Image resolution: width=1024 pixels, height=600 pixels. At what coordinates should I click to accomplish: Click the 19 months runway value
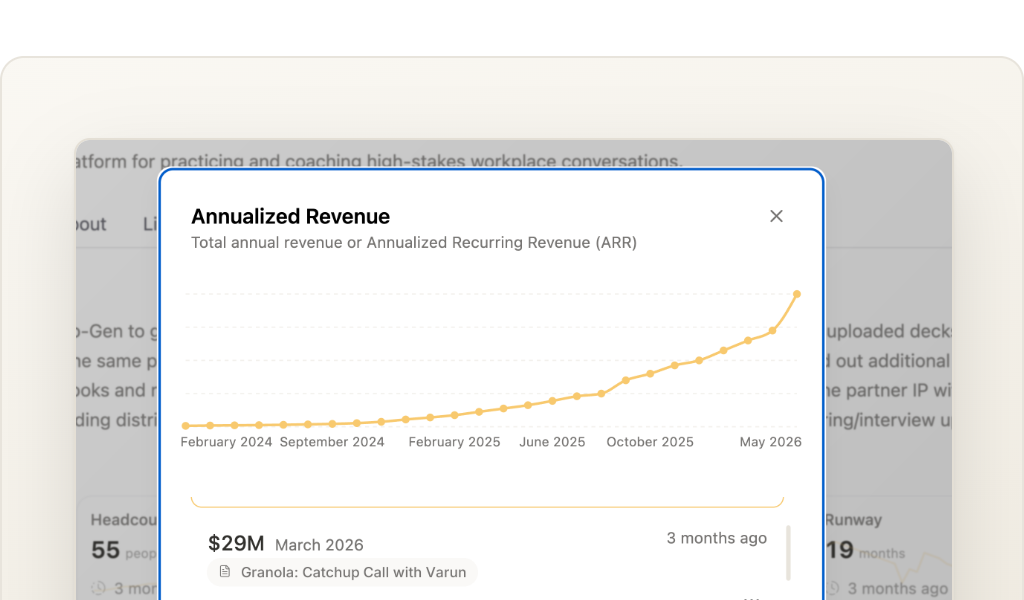[x=840, y=550]
